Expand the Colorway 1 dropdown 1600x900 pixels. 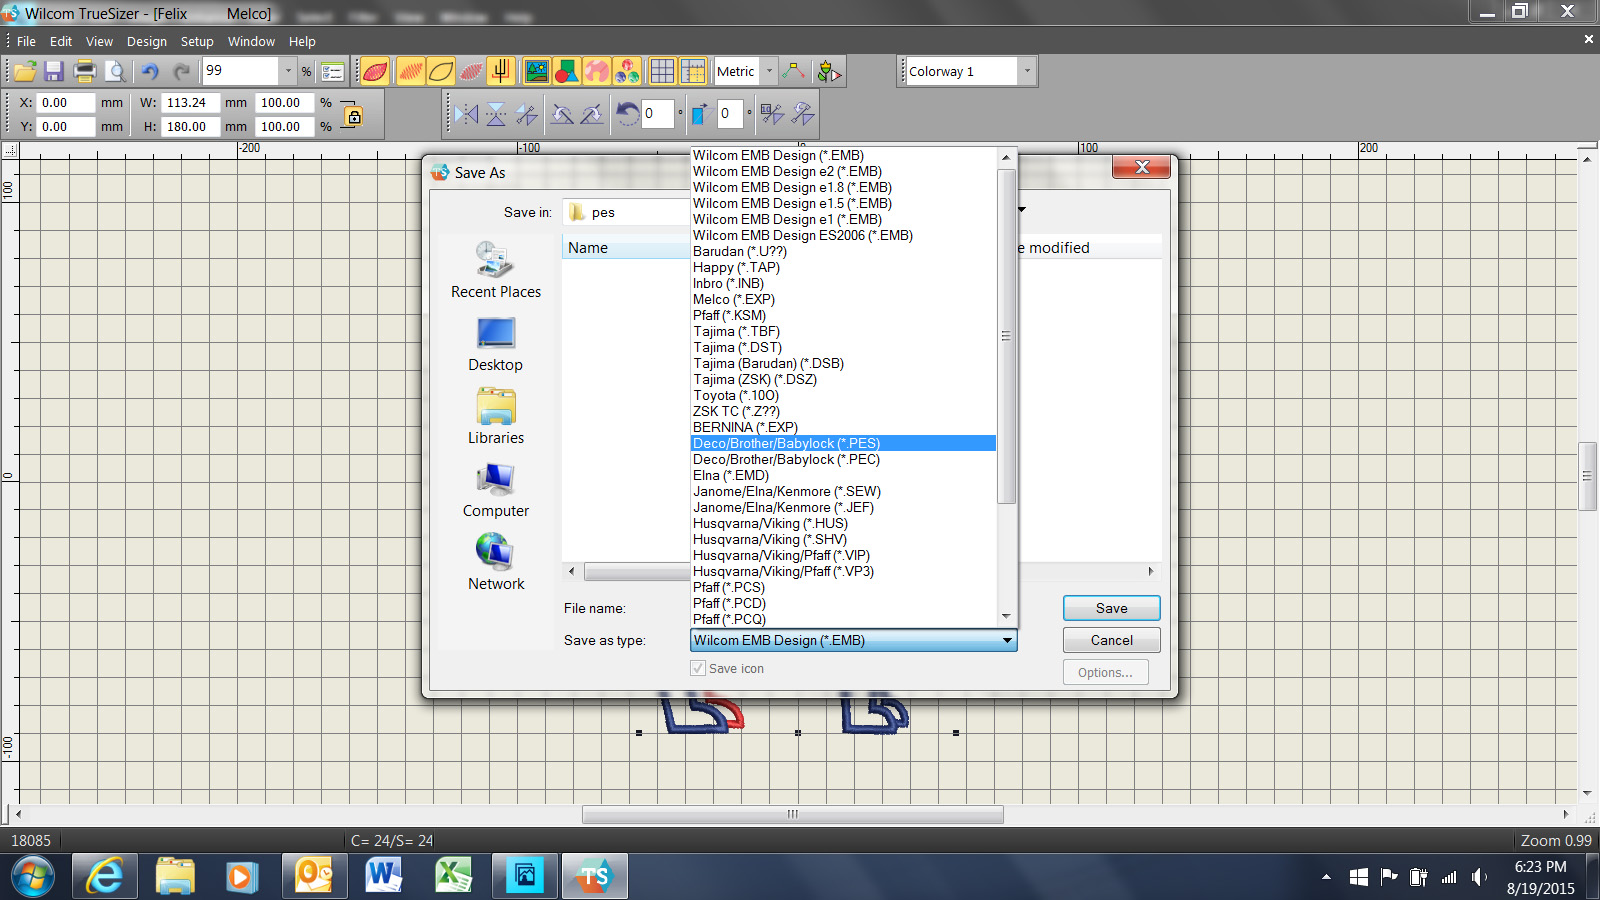pyautogui.click(x=1027, y=71)
